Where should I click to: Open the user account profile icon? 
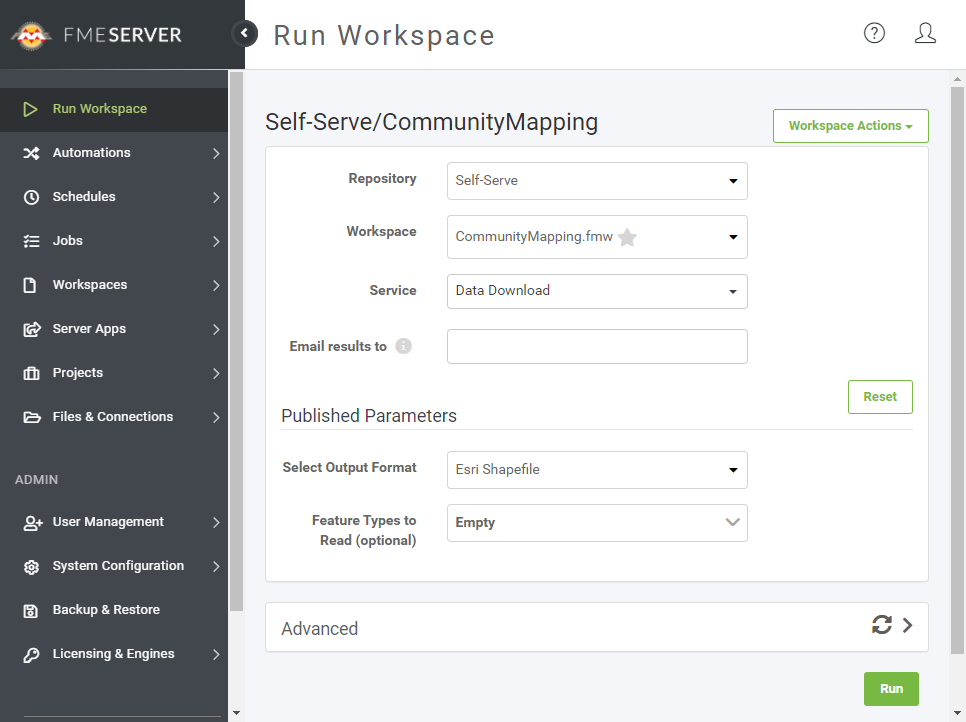[x=925, y=34]
